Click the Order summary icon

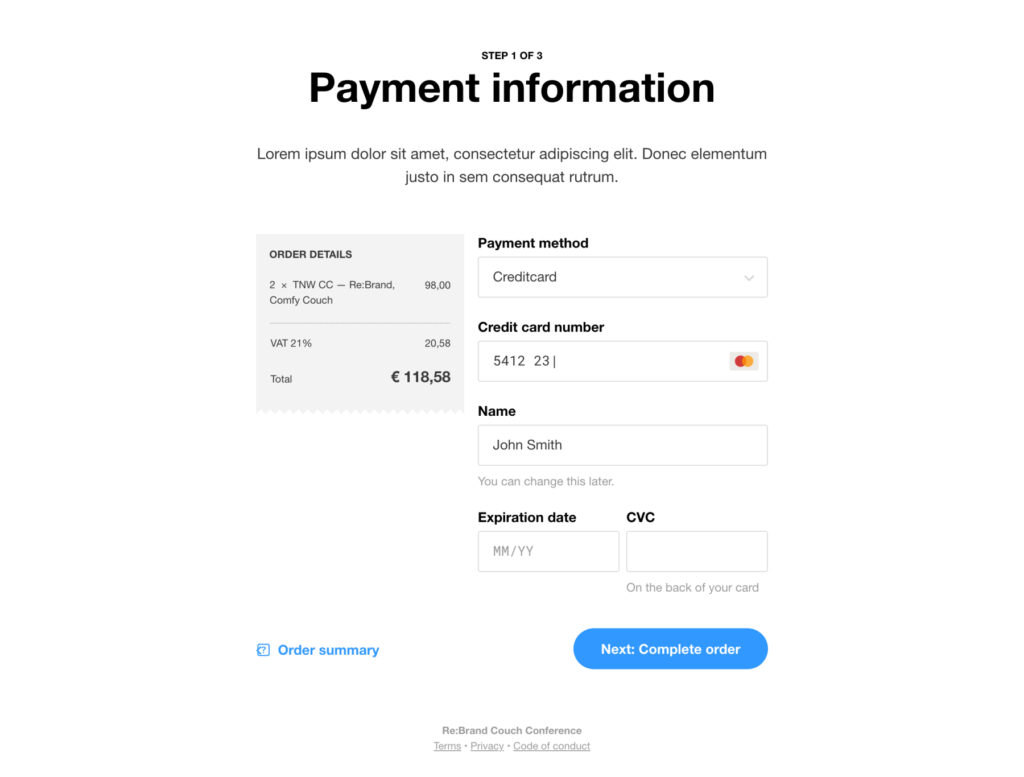point(263,650)
